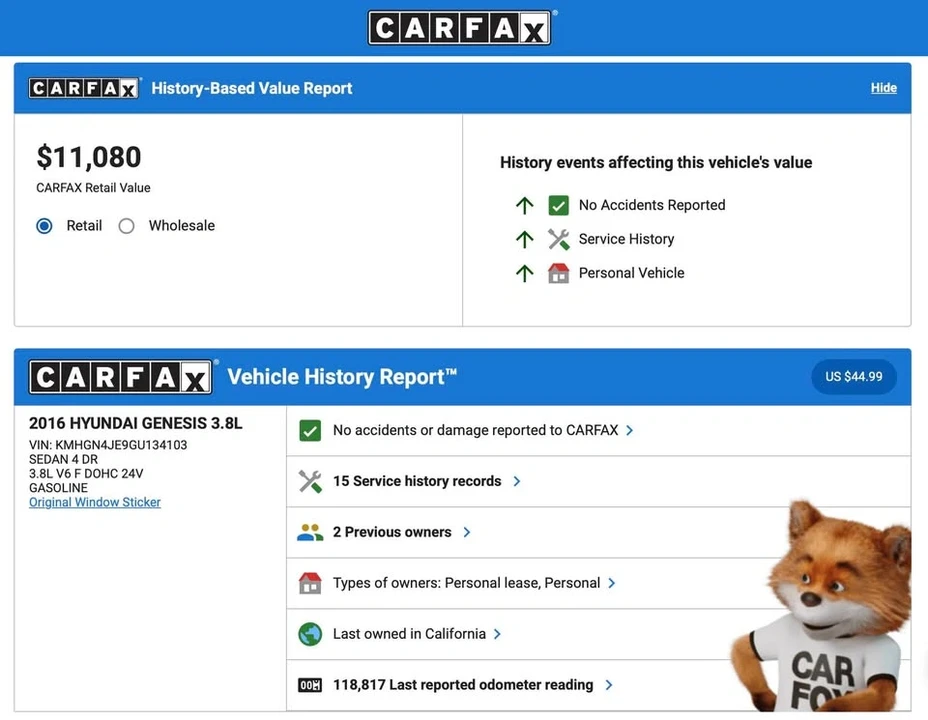Click up arrow next to No Accidents Reported

(x=524, y=205)
